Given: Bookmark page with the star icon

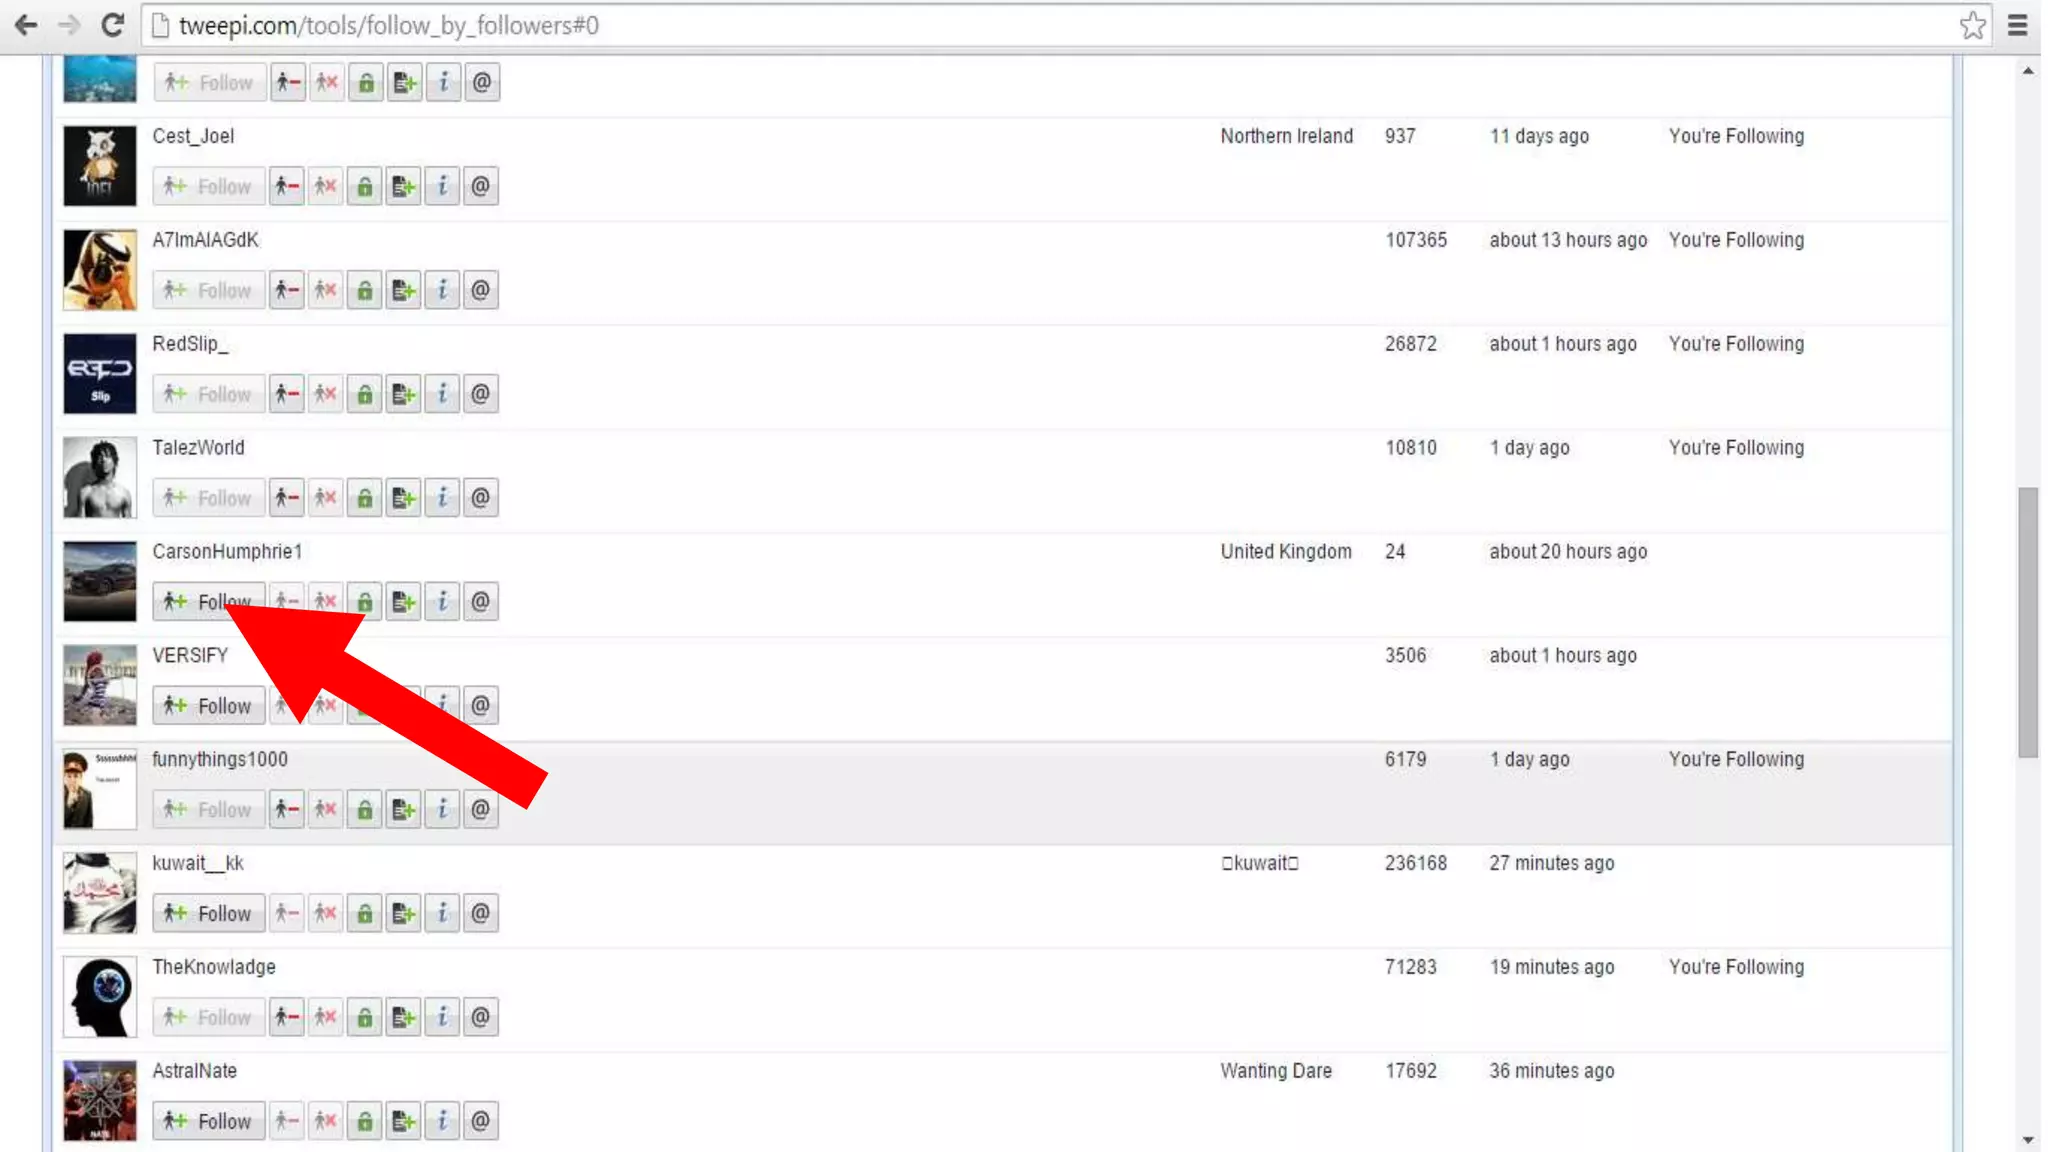Looking at the screenshot, I should [x=1972, y=25].
